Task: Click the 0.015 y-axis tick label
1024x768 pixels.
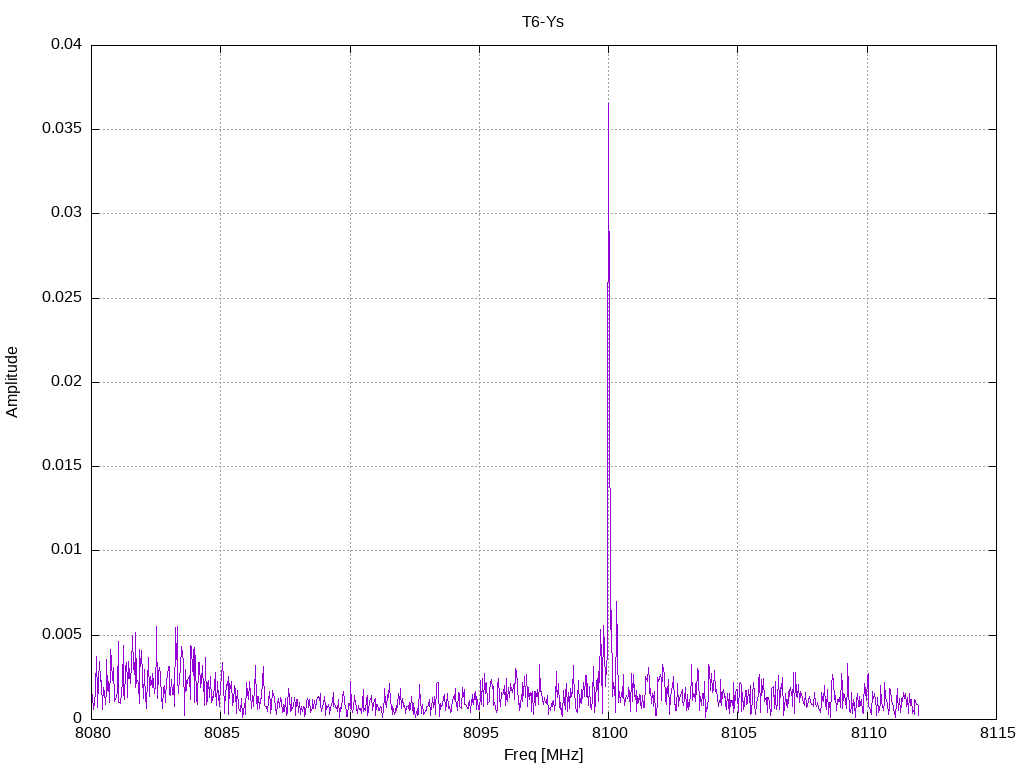Action: tap(62, 466)
